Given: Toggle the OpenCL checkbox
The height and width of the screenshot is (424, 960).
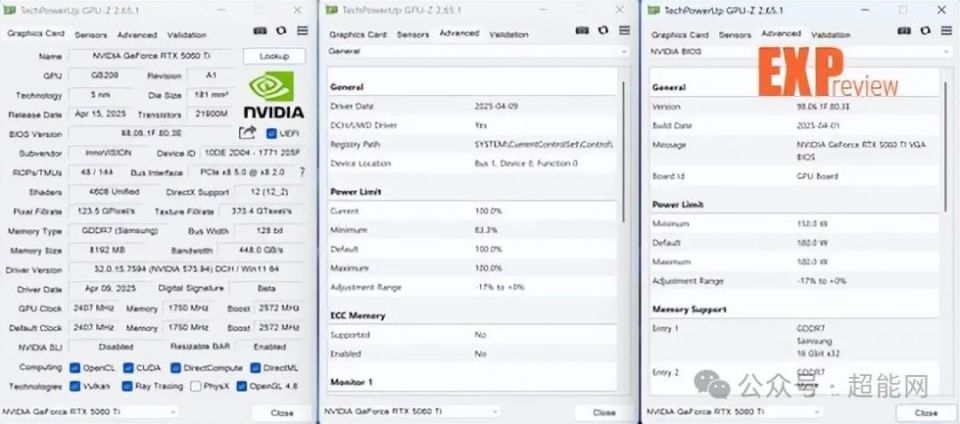Looking at the screenshot, I should [75, 368].
